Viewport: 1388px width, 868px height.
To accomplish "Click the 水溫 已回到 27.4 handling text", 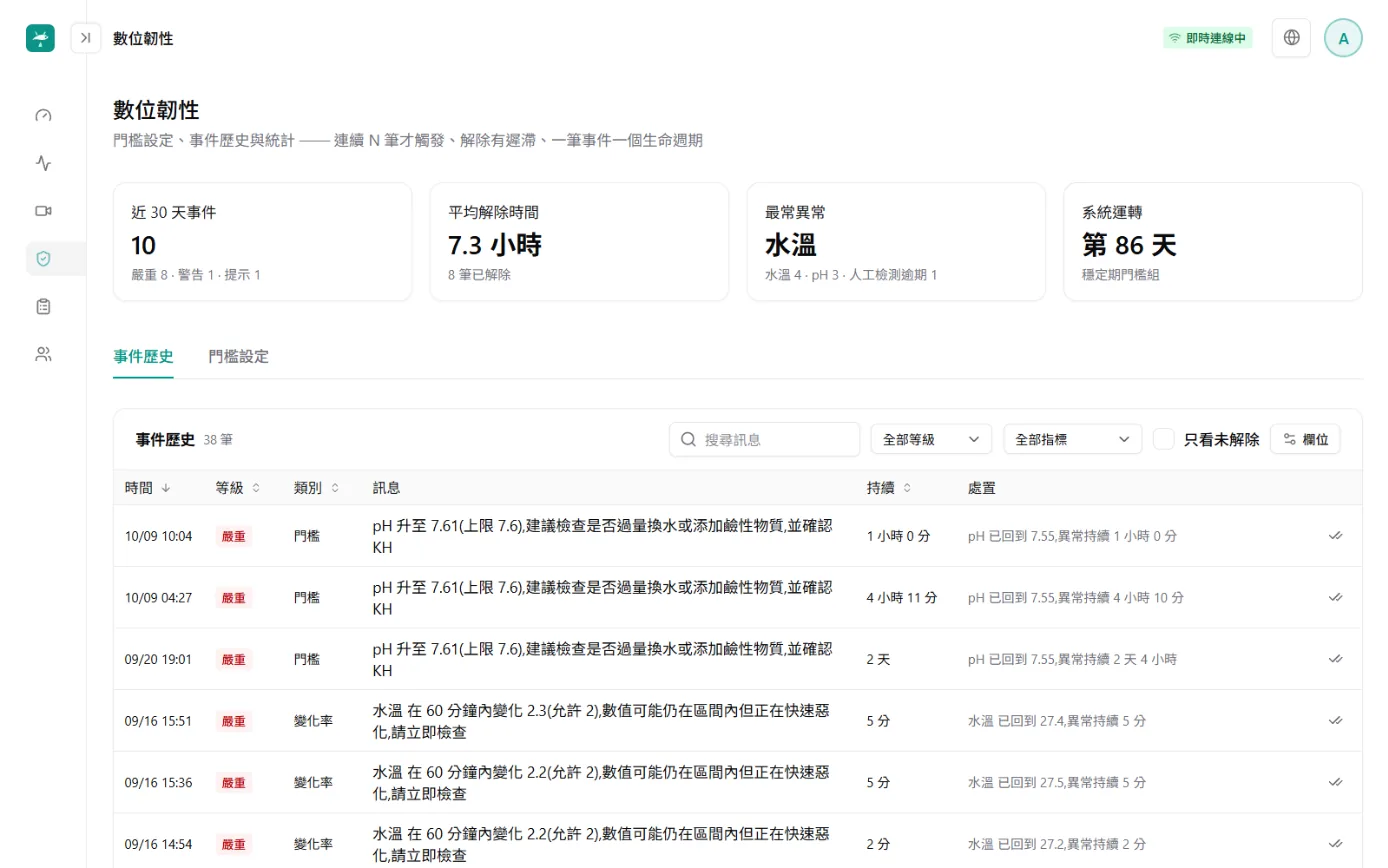I will click(x=1057, y=721).
